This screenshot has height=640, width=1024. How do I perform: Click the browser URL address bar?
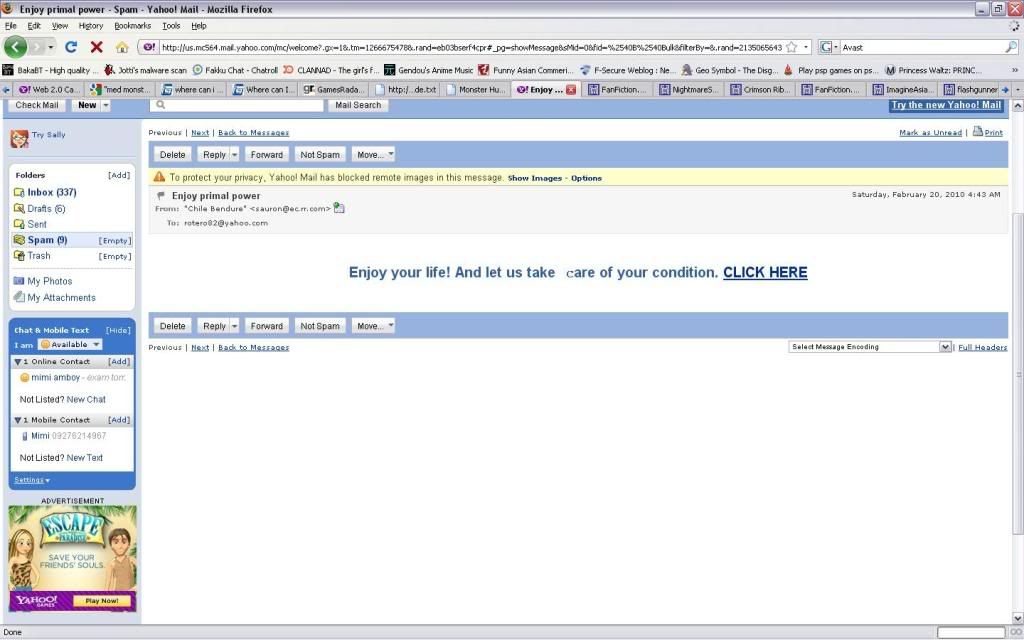point(471,47)
